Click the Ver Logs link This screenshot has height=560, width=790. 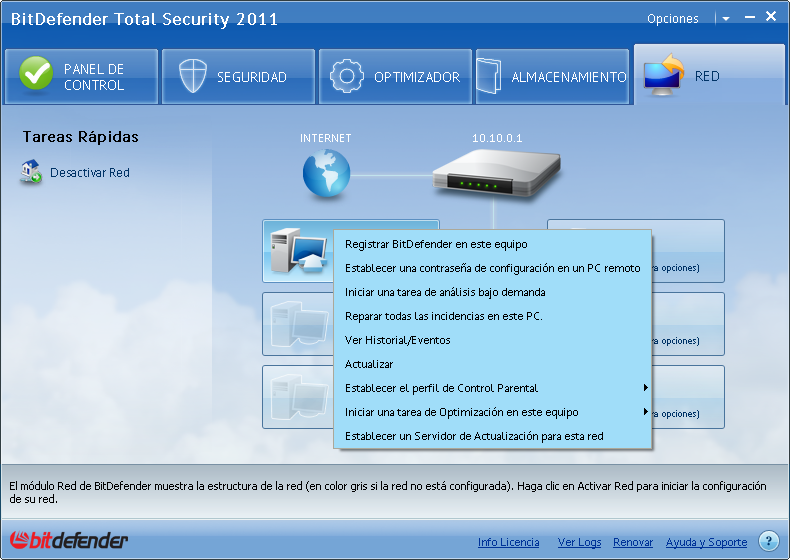point(579,542)
